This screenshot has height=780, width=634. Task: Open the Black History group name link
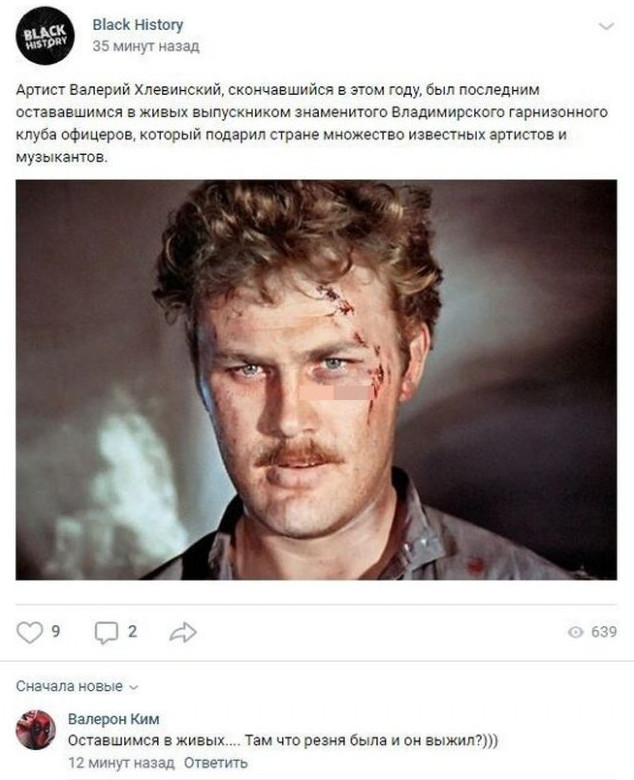pyautogui.click(x=138, y=24)
